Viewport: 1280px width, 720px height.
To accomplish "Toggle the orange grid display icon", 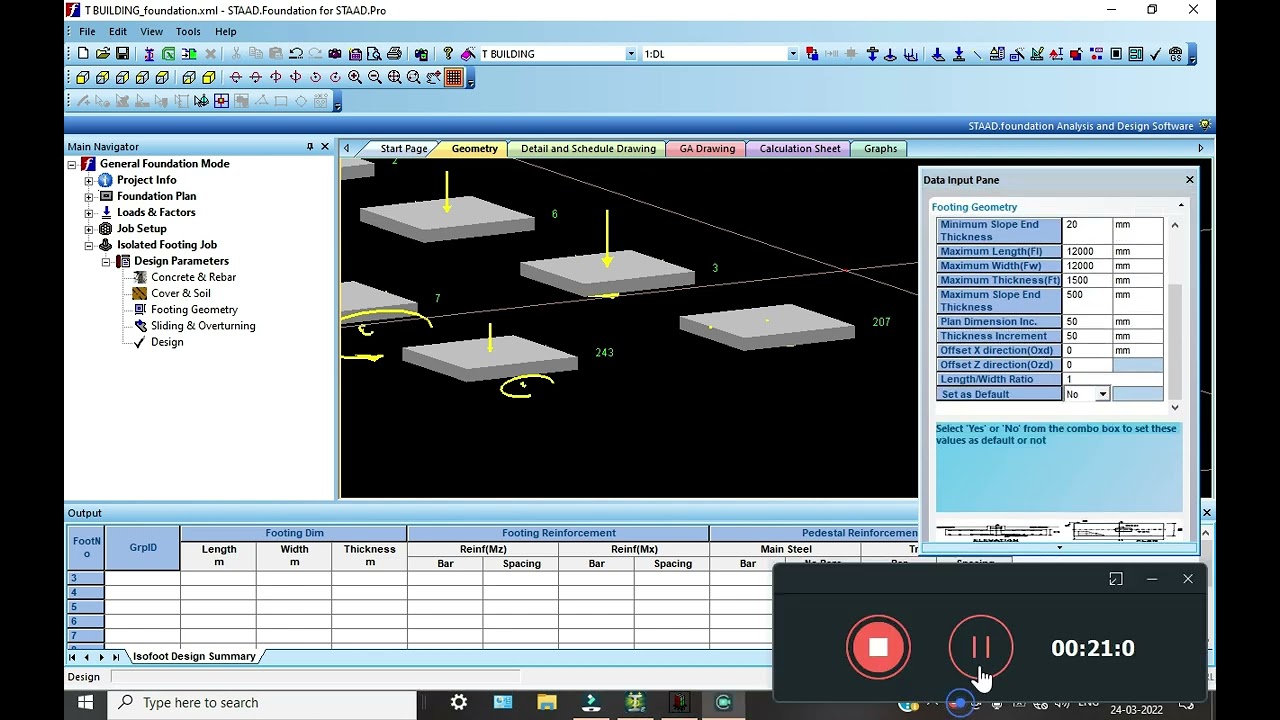I will (x=454, y=77).
